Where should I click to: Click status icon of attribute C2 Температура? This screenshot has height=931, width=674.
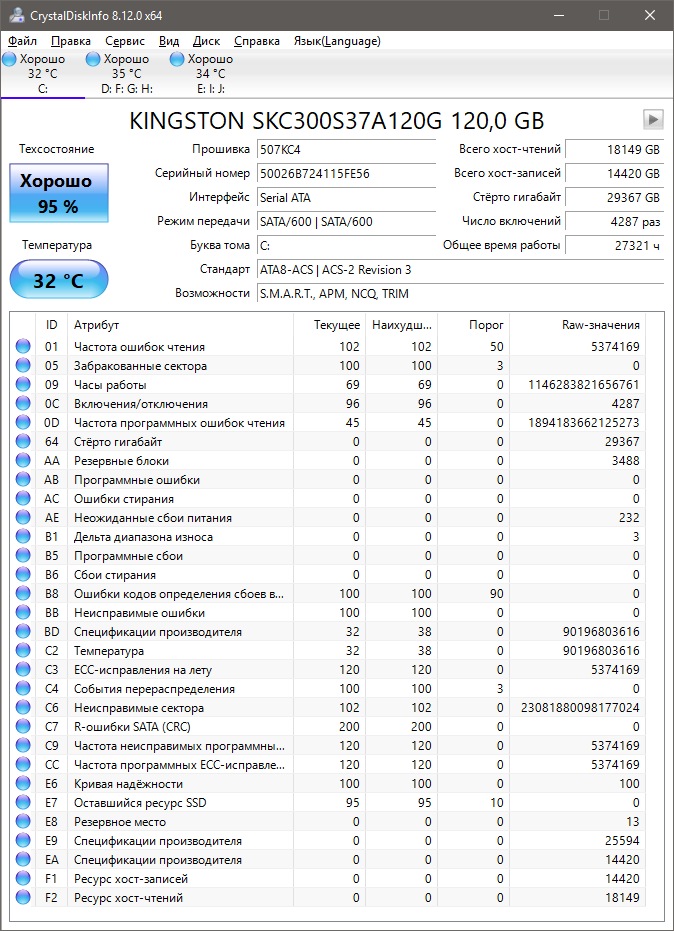23,651
